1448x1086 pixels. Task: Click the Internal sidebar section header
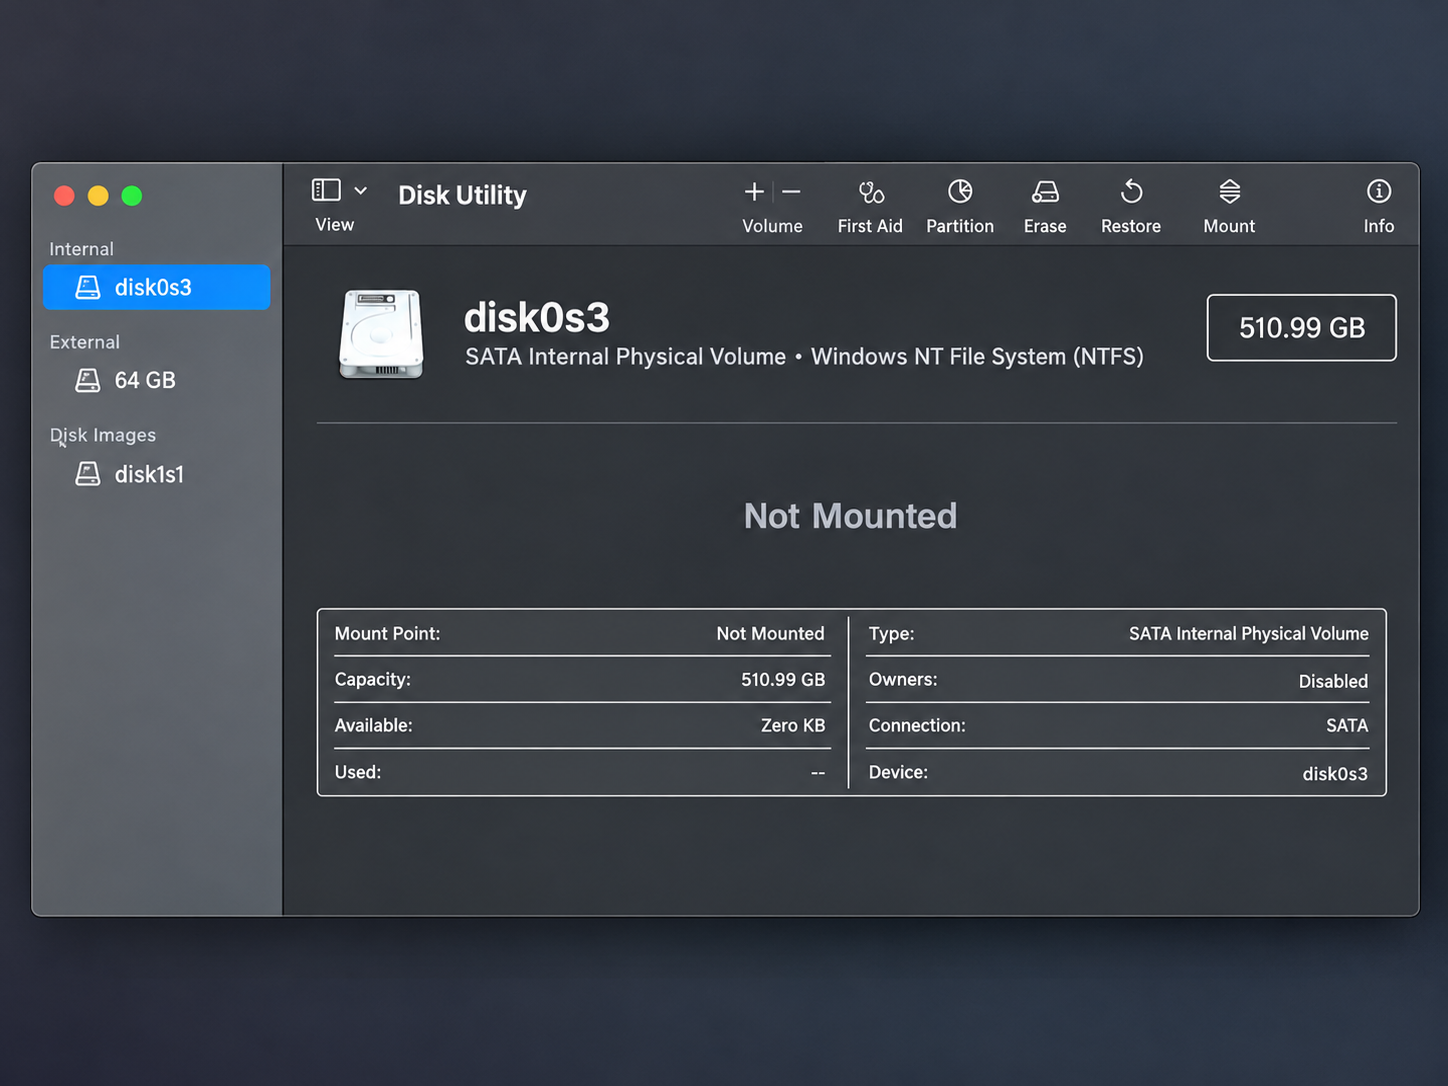82,249
